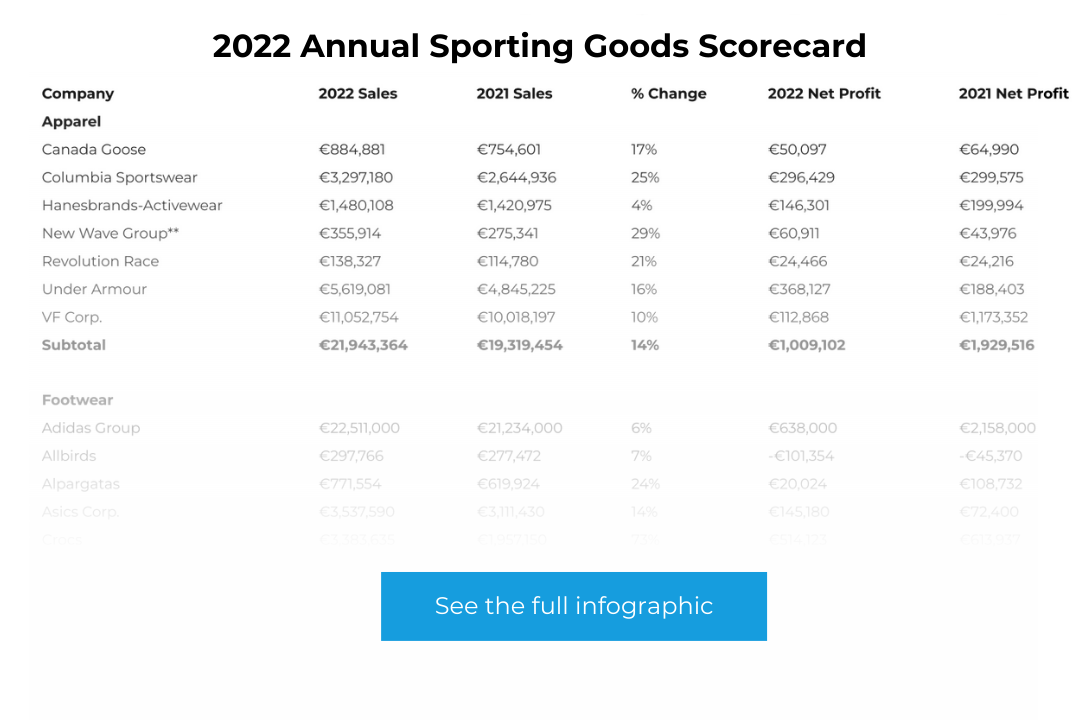Click the 2022 Net Profit column header
The width and height of the screenshot is (1080, 720).
(x=823, y=93)
